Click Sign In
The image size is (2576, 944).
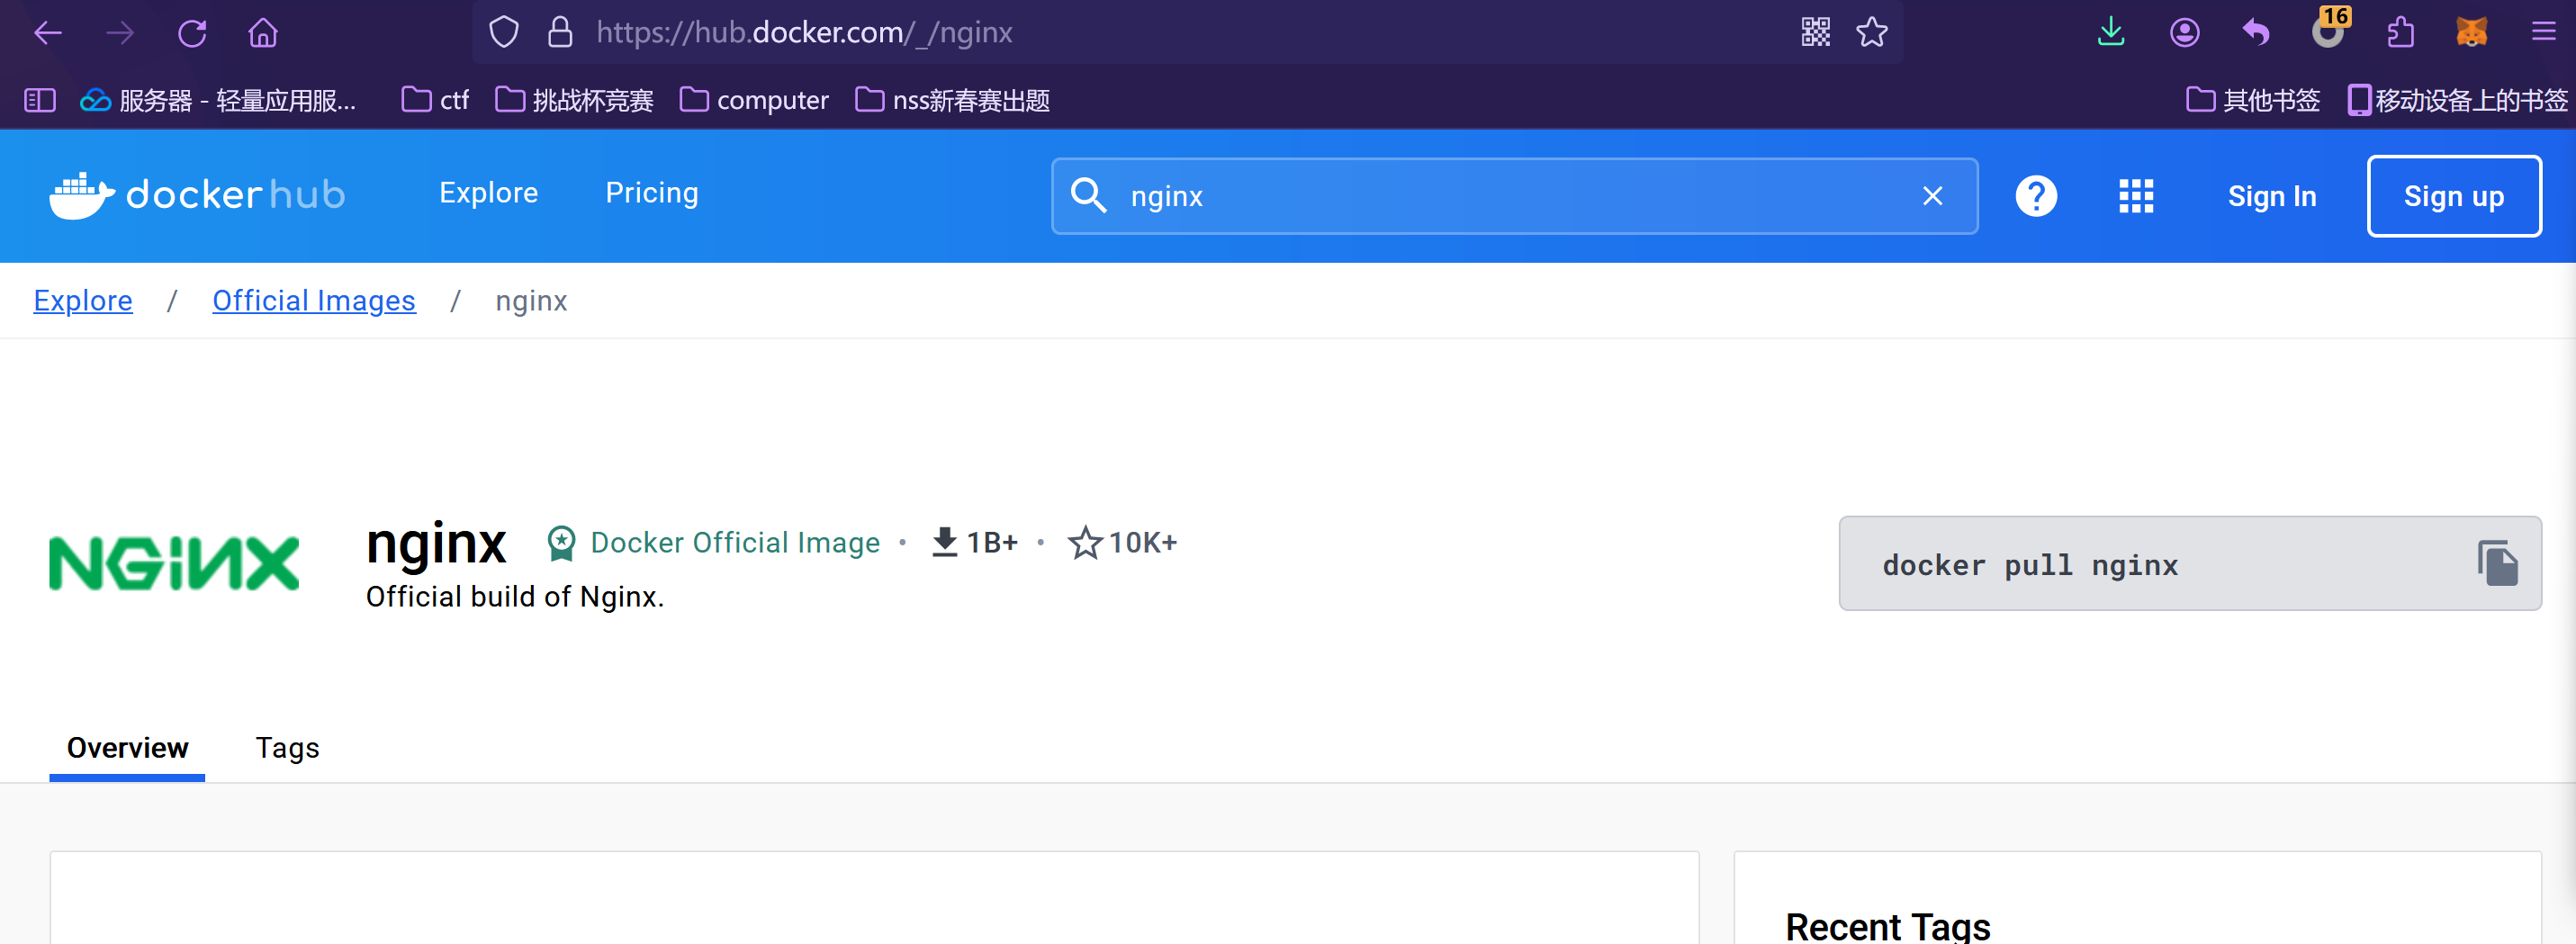pos(2272,196)
